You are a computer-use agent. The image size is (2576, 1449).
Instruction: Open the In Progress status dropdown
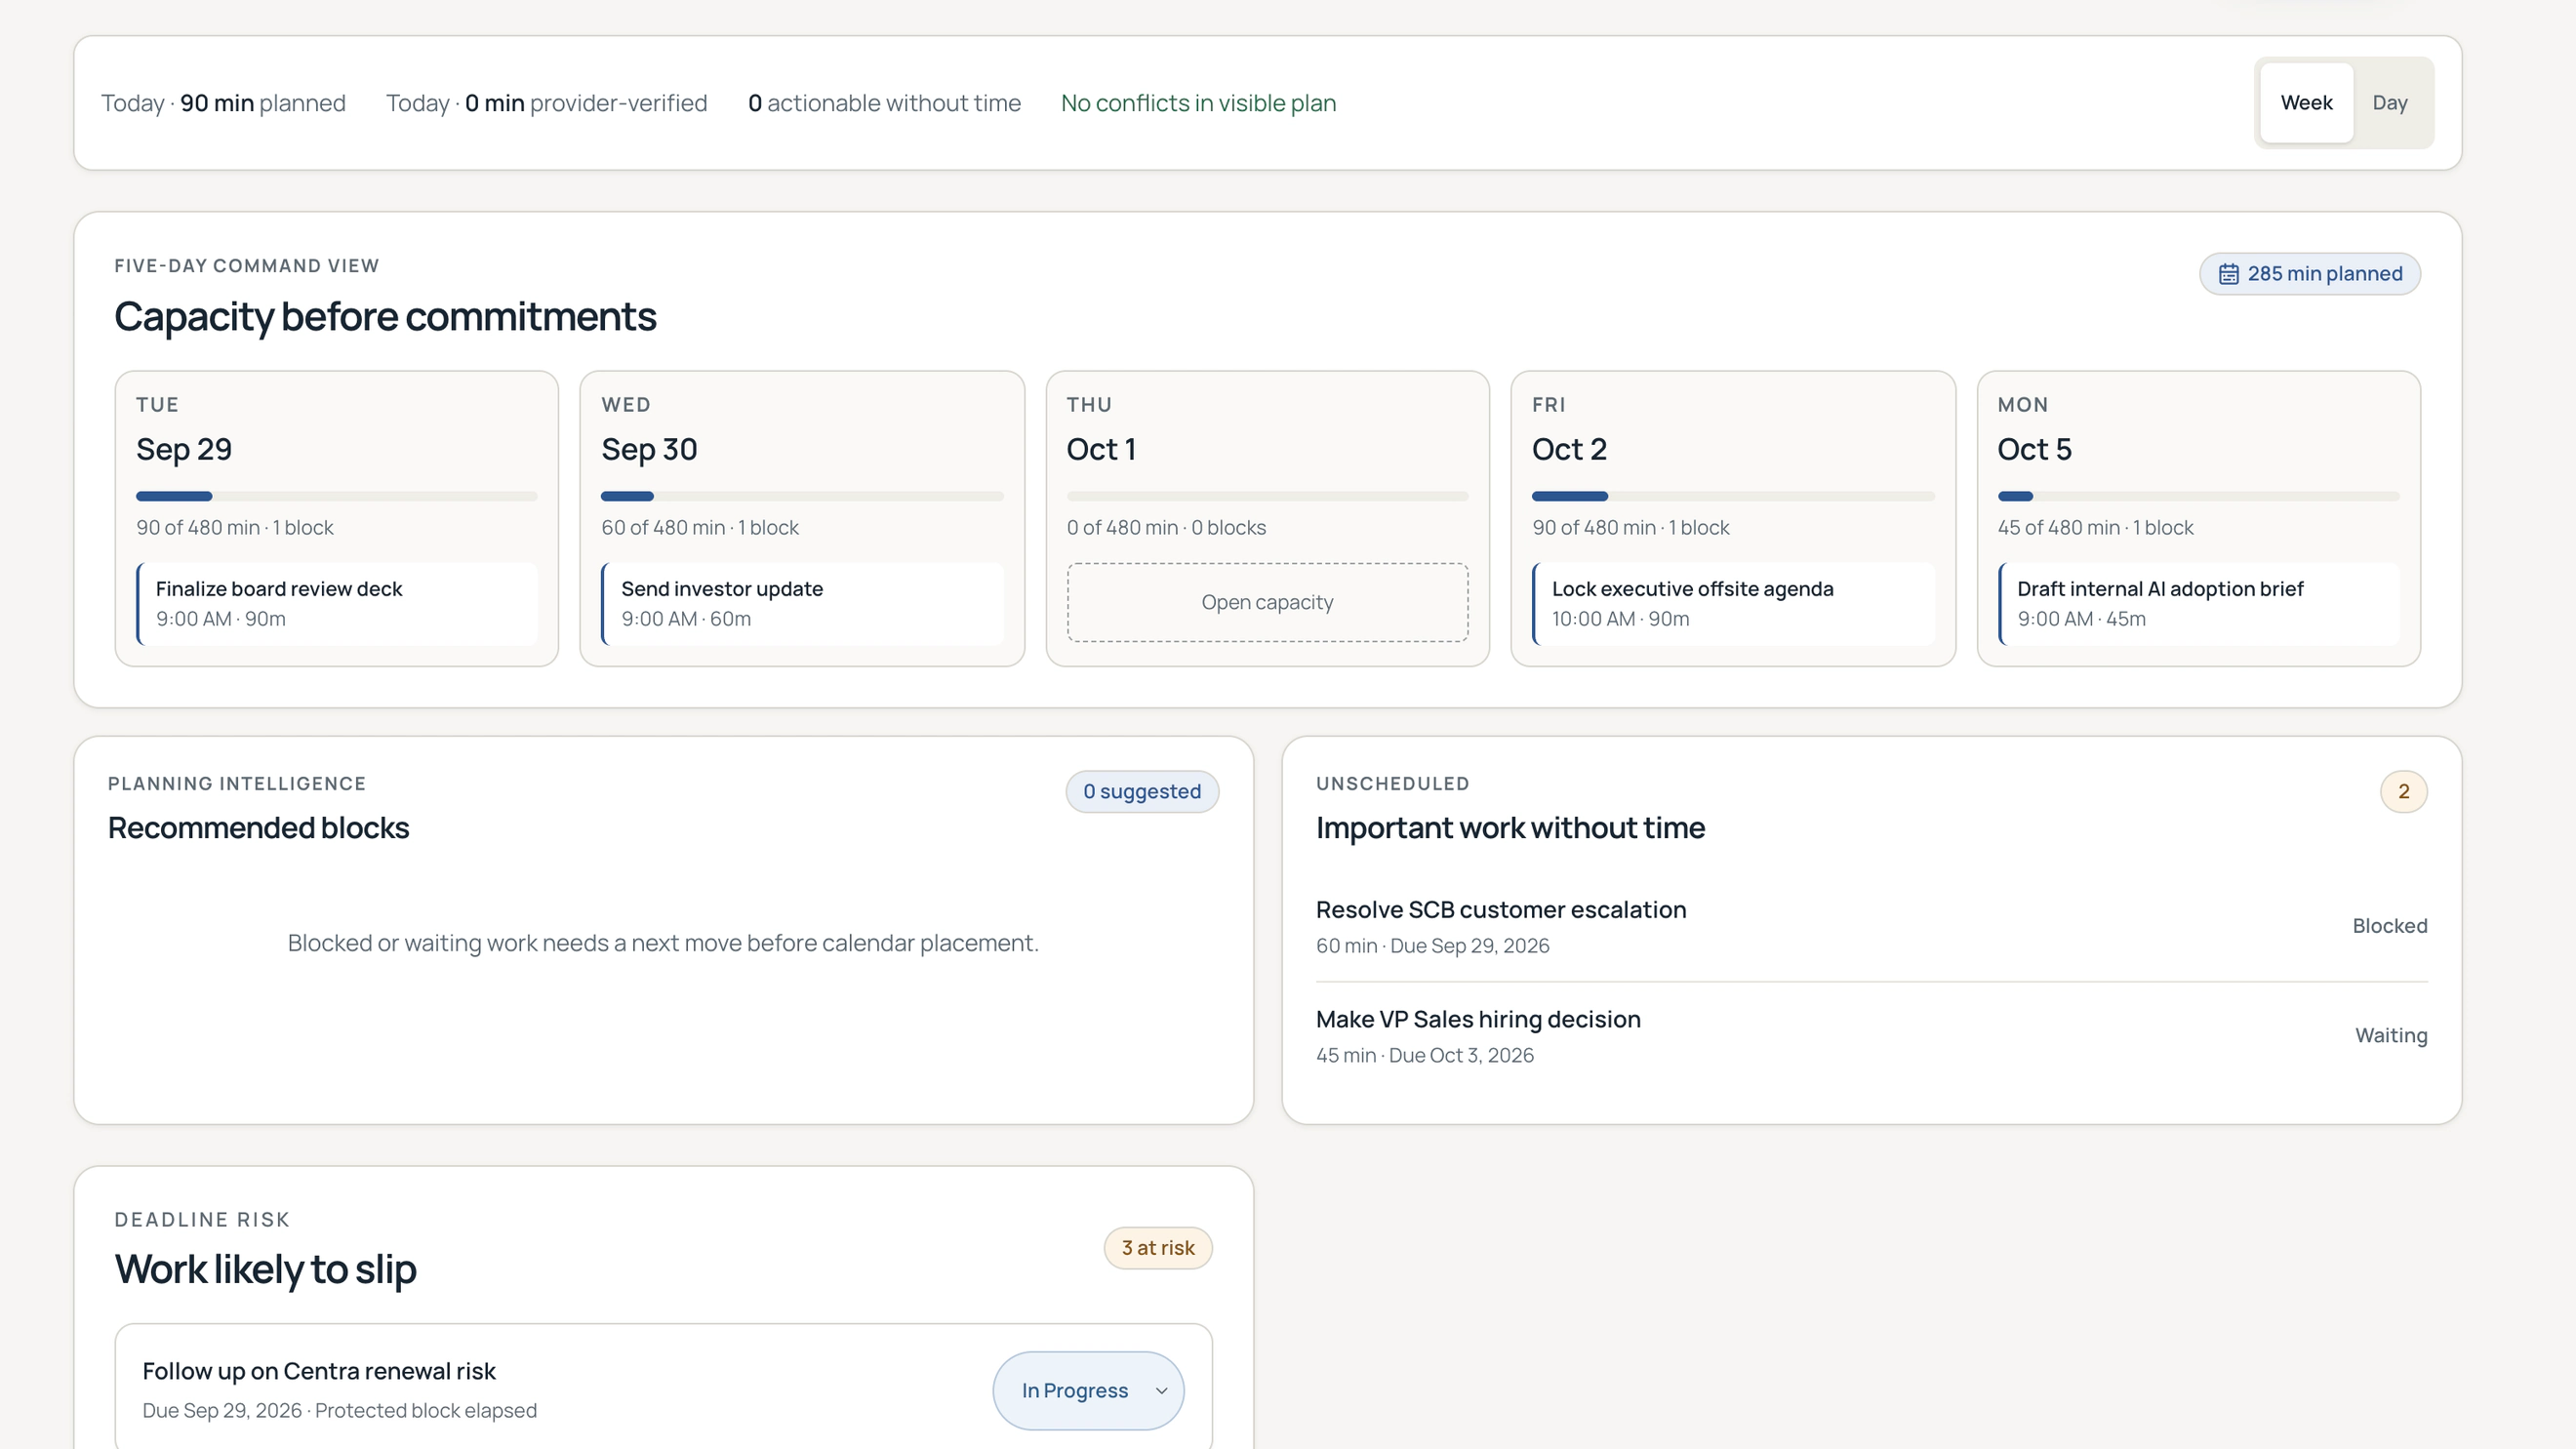(x=1088, y=1390)
